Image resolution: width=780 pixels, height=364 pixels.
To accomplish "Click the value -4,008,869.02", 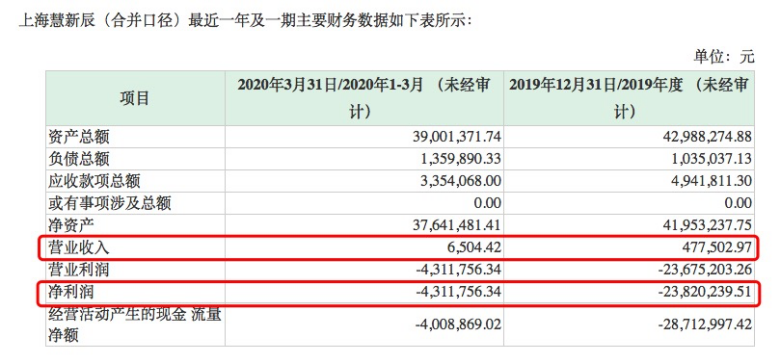I will click(x=458, y=325).
